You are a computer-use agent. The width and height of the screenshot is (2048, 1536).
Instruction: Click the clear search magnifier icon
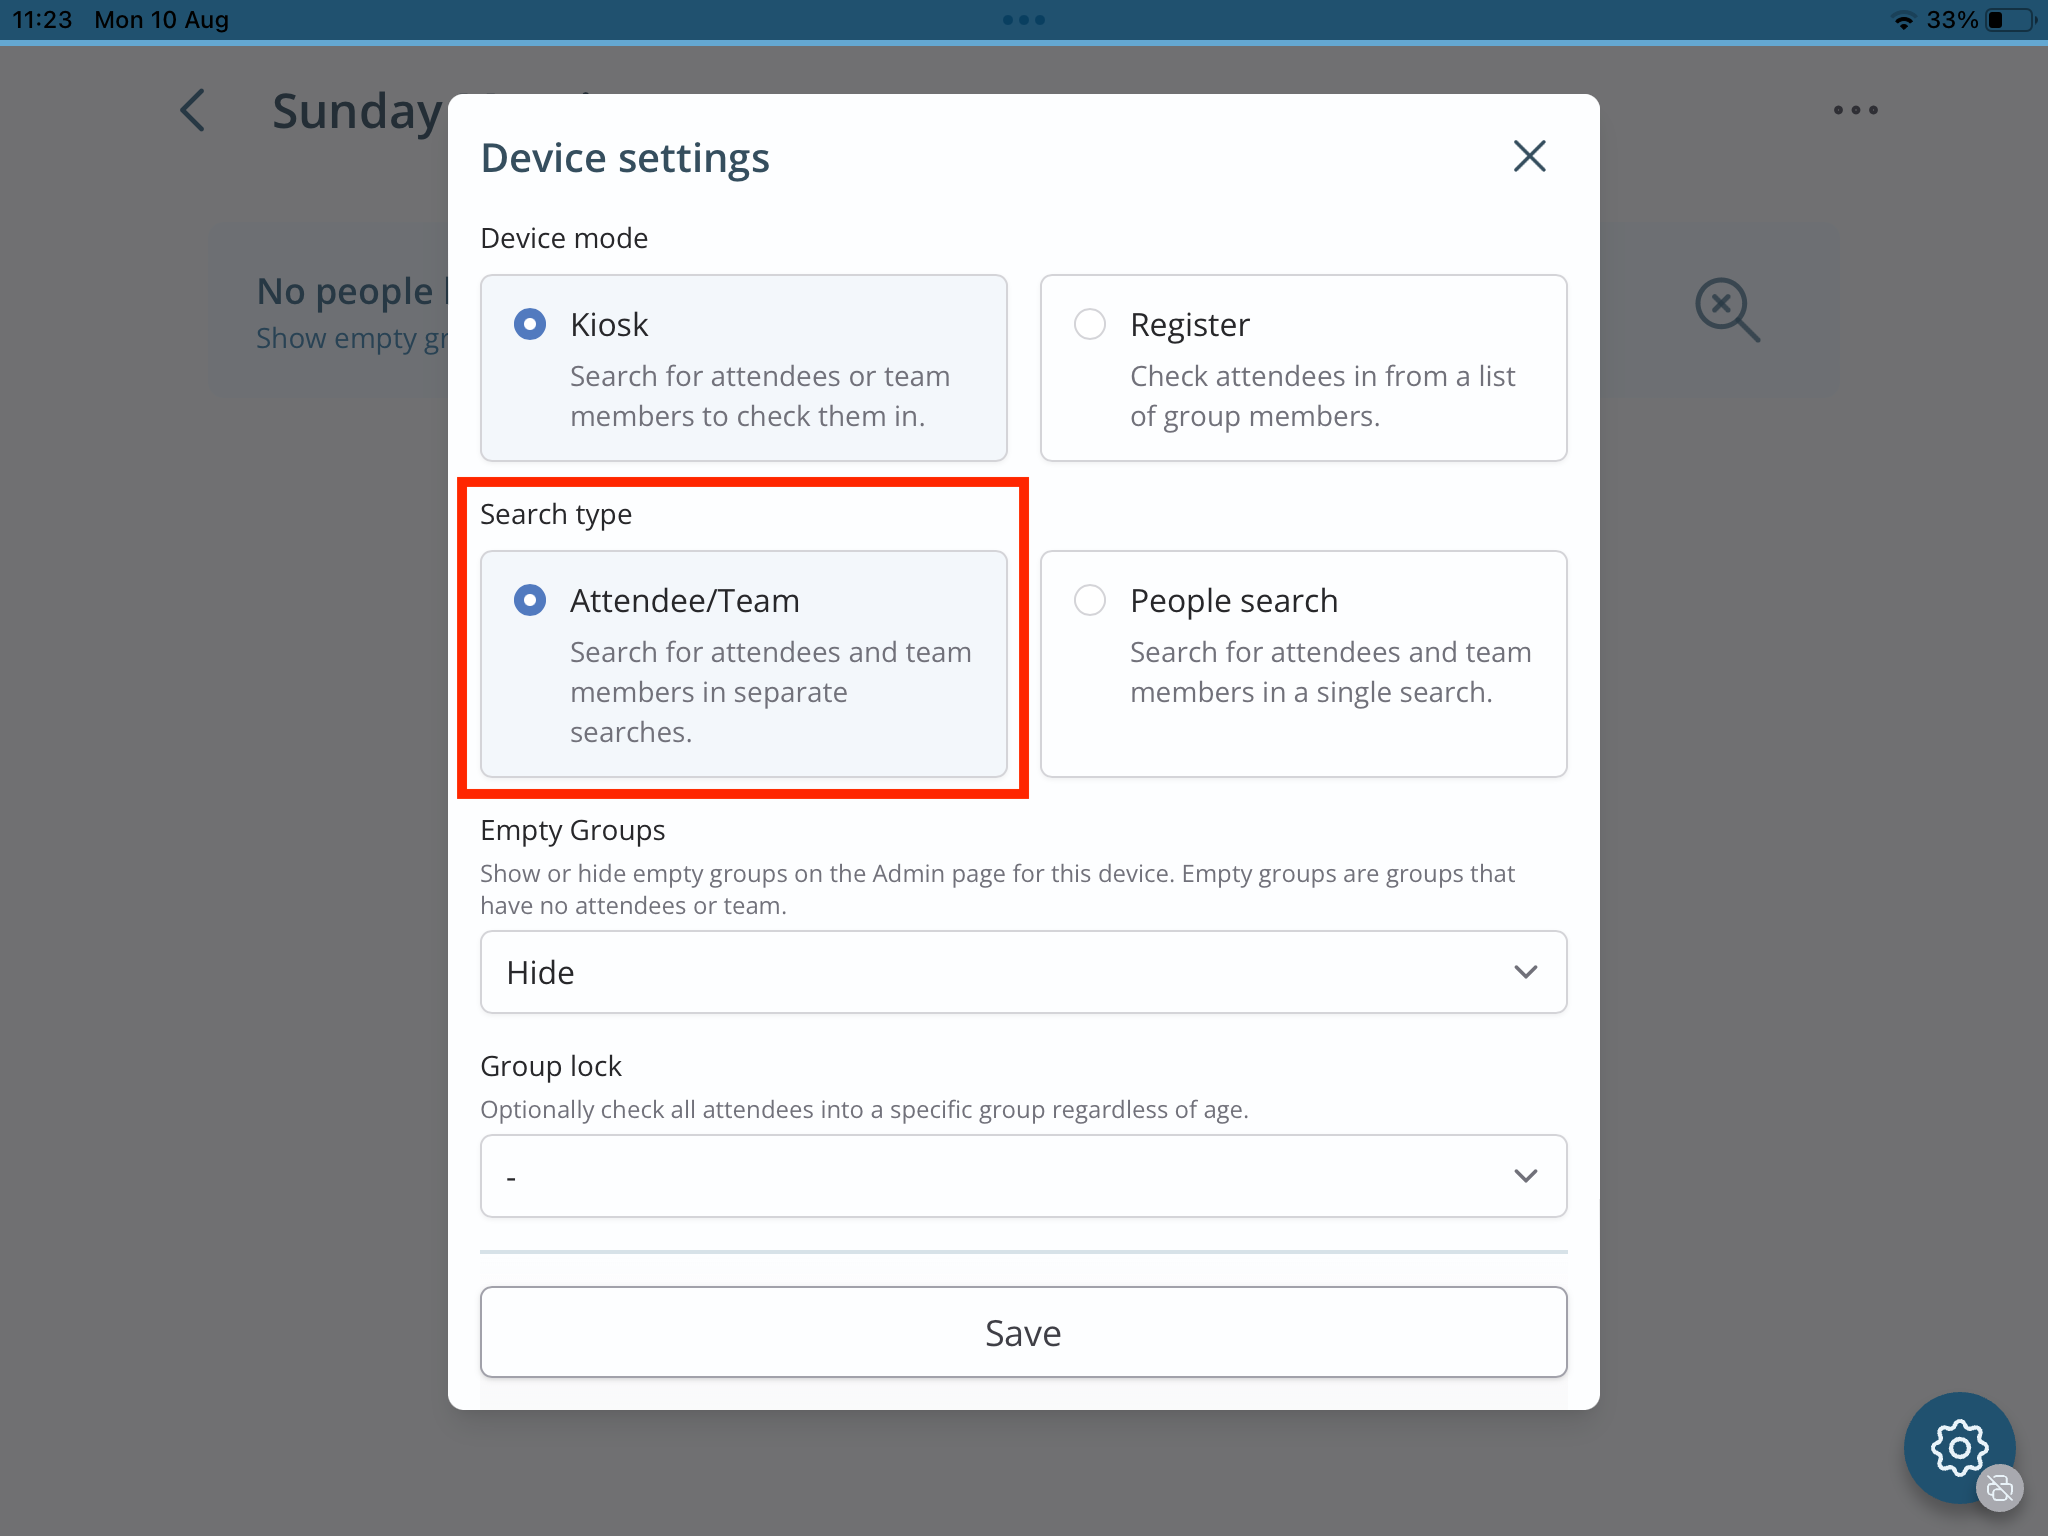click(1727, 310)
